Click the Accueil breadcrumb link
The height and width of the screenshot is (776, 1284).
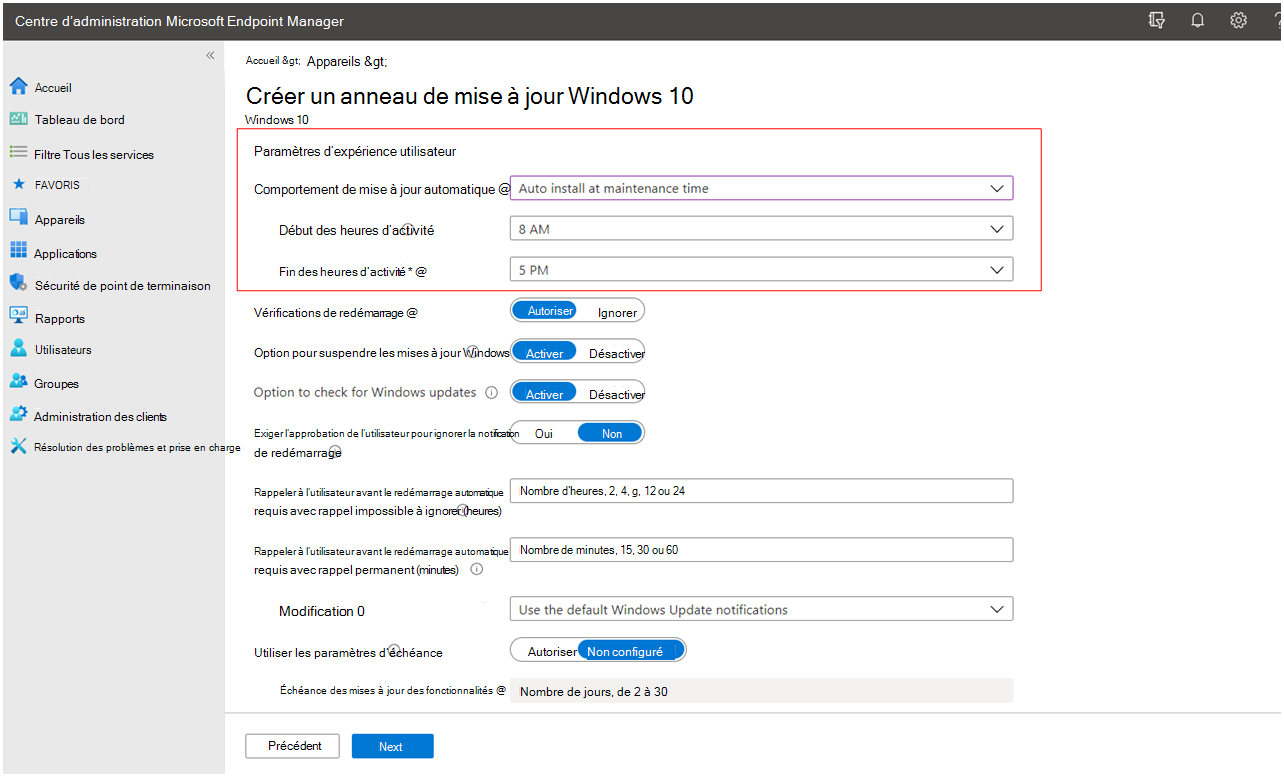coord(272,61)
